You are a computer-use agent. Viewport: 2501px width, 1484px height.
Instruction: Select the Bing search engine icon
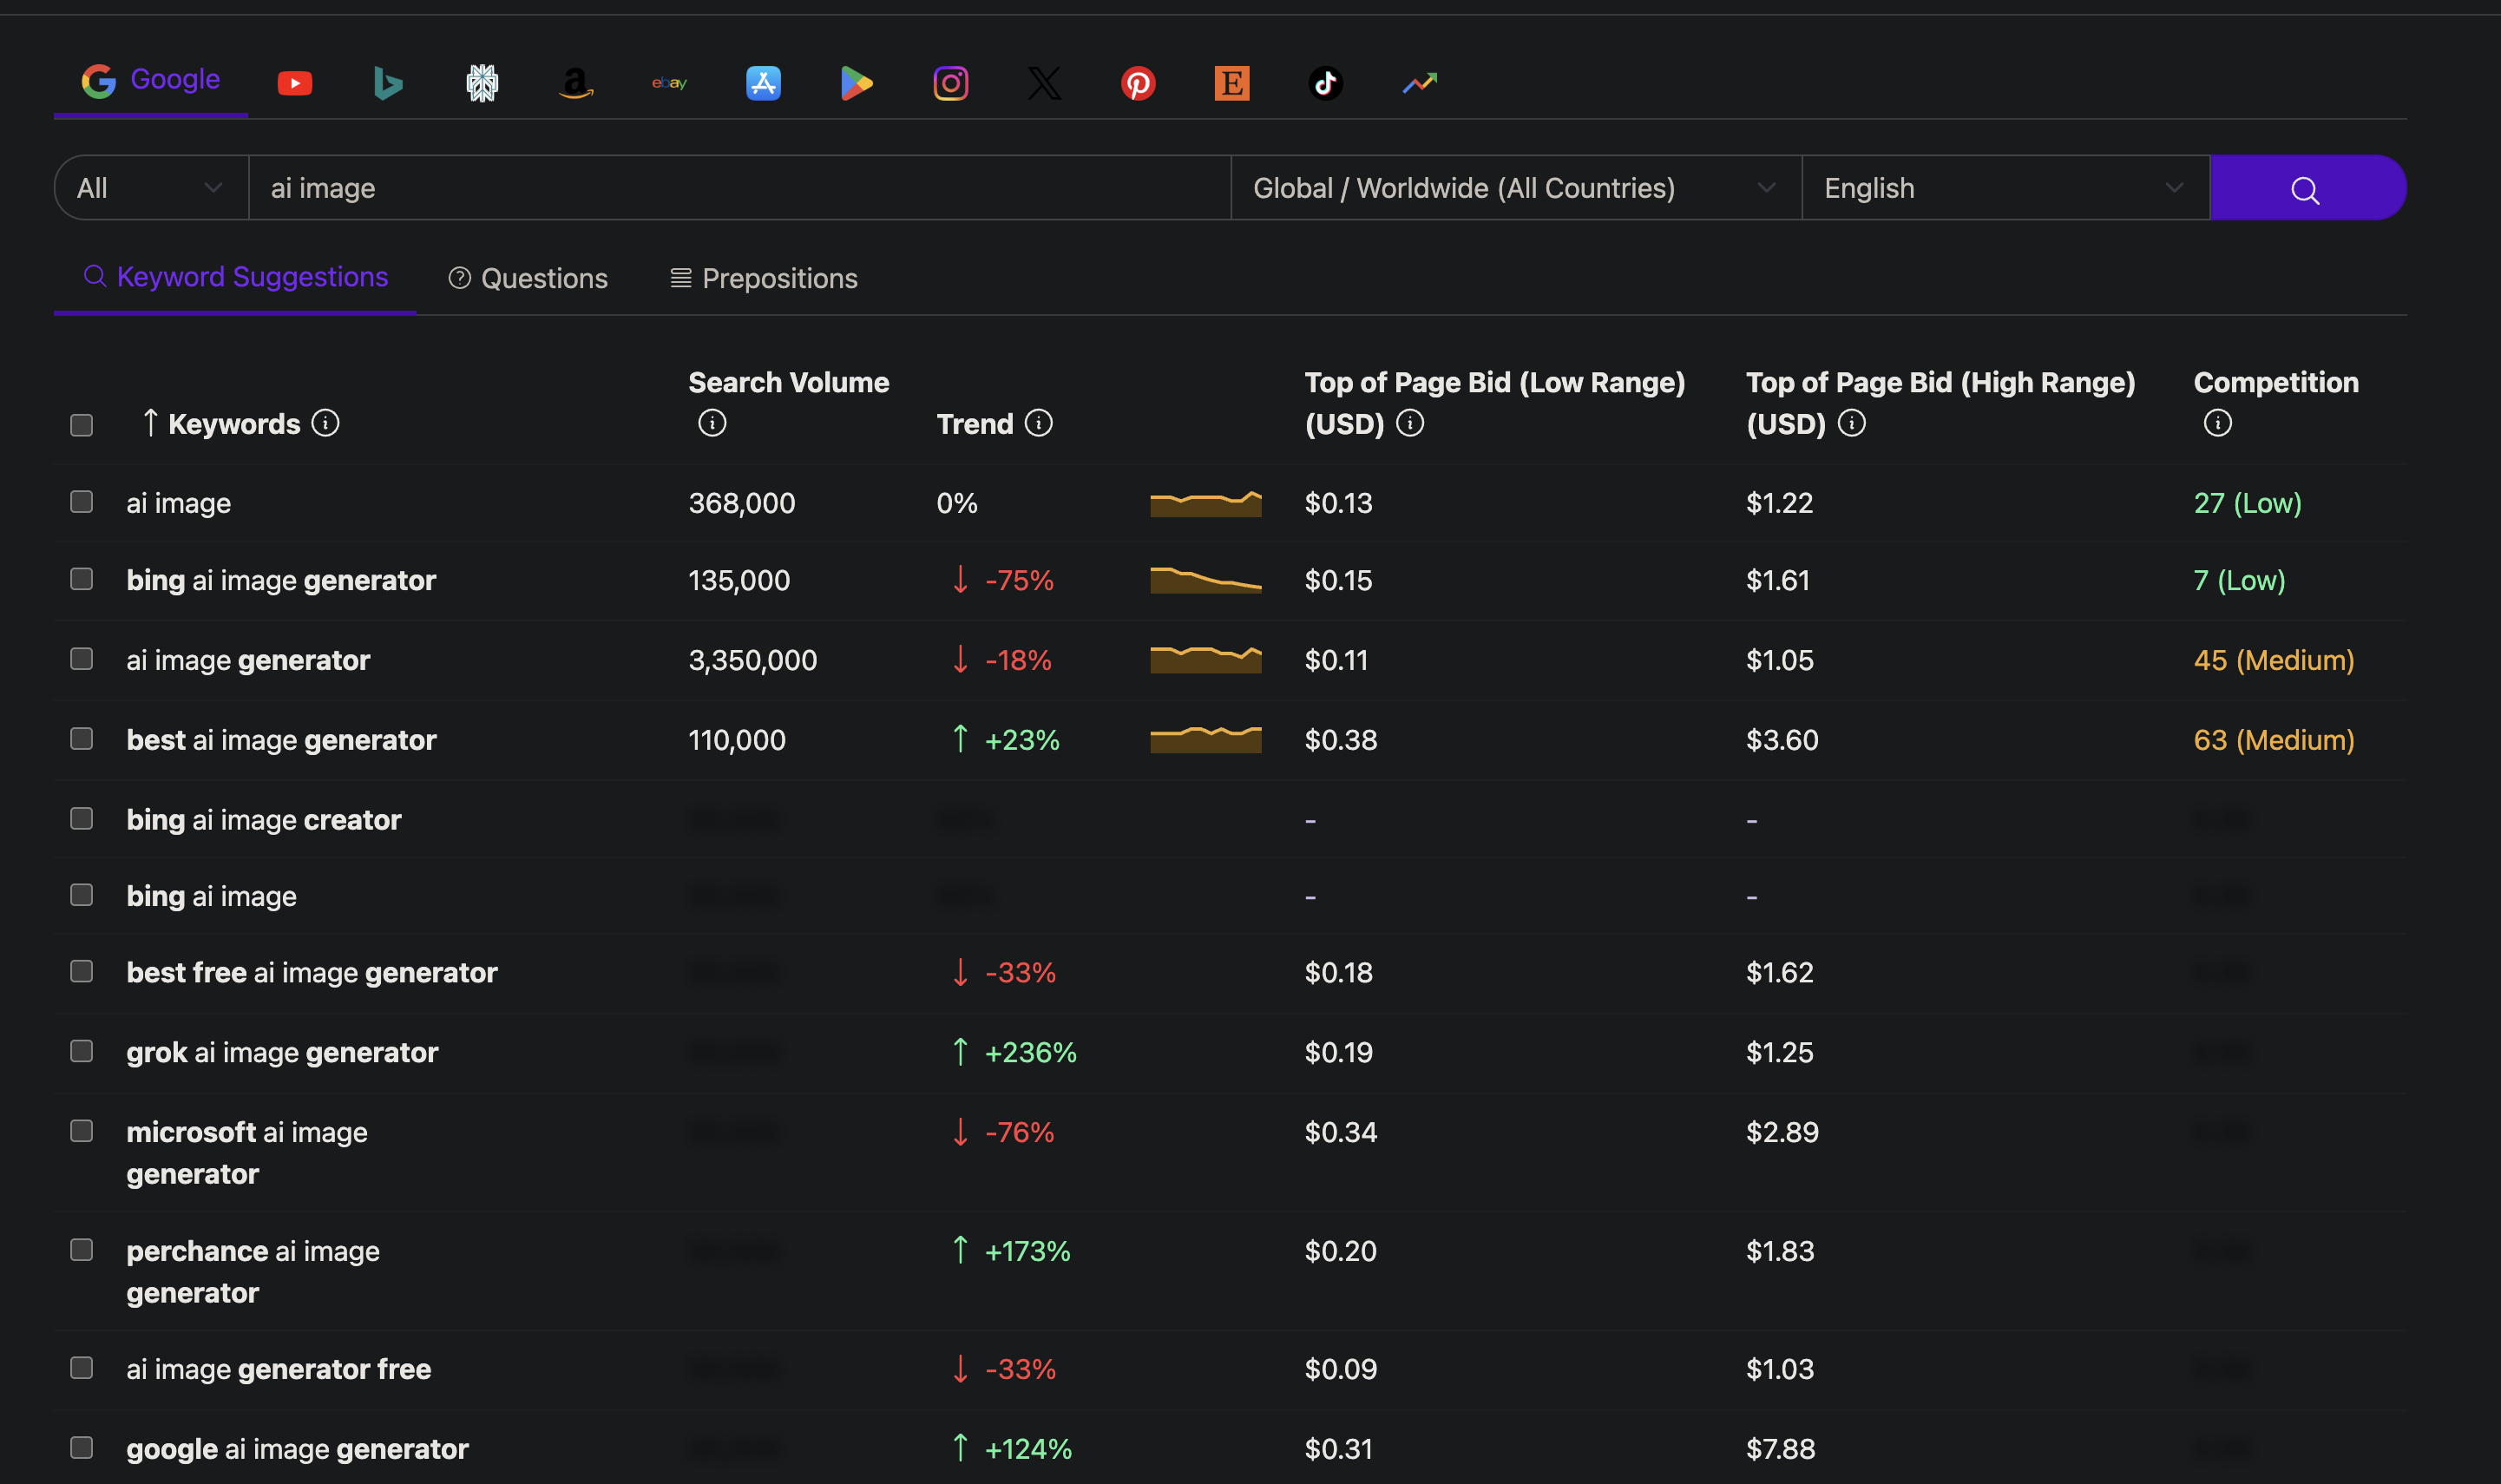(387, 83)
